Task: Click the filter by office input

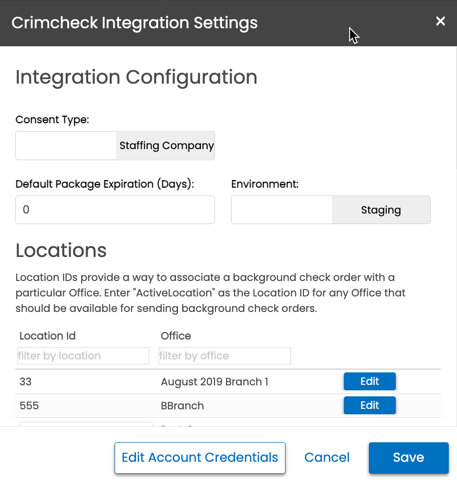Action: pyautogui.click(x=224, y=356)
